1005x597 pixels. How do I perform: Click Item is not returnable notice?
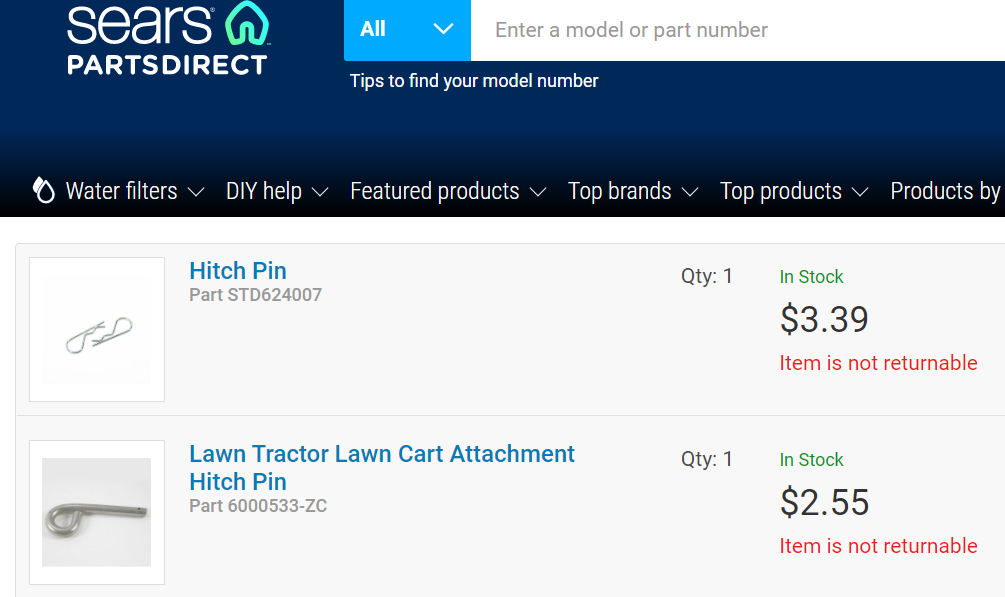point(878,363)
